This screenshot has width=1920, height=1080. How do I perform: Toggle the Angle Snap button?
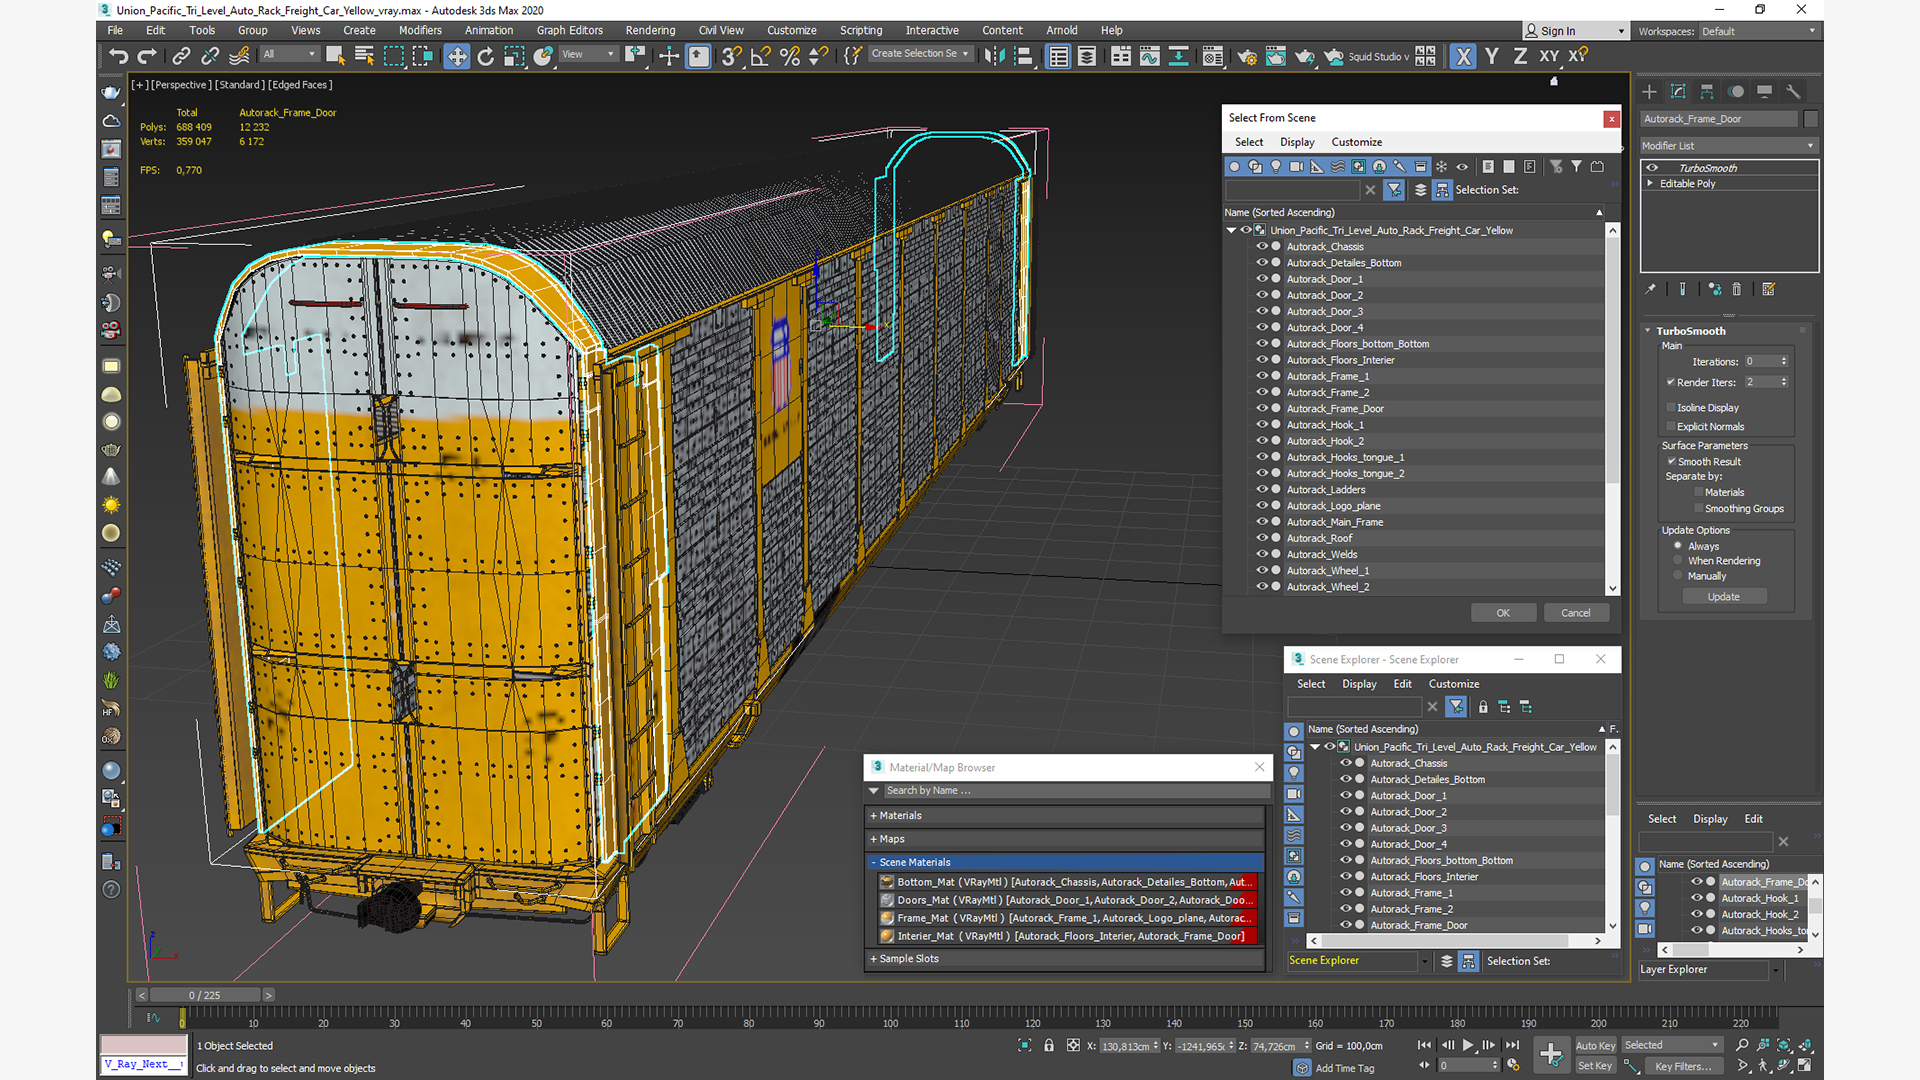[x=761, y=57]
